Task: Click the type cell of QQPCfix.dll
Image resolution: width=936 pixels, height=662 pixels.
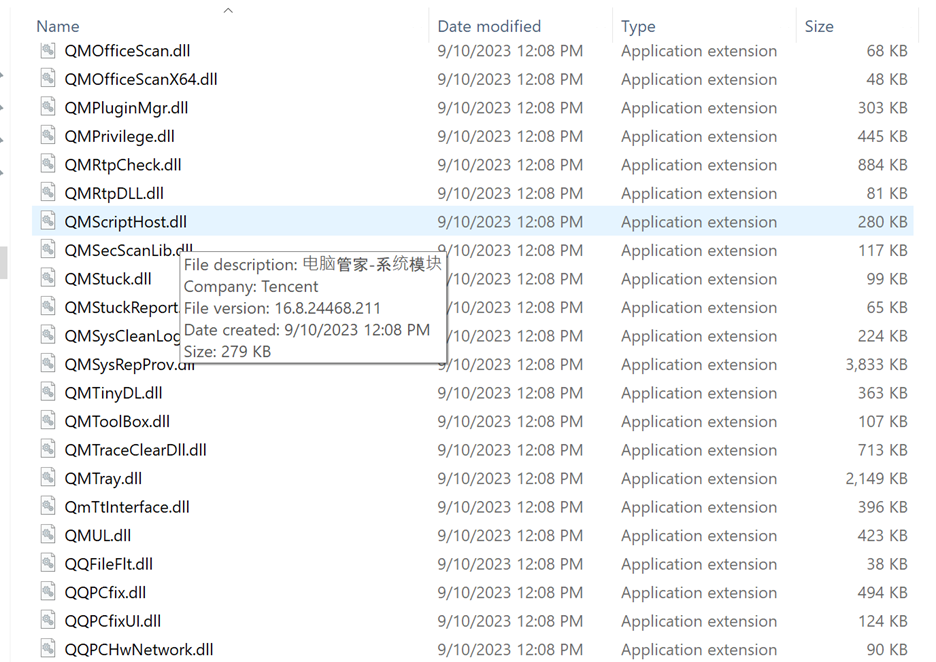Action: click(x=699, y=593)
